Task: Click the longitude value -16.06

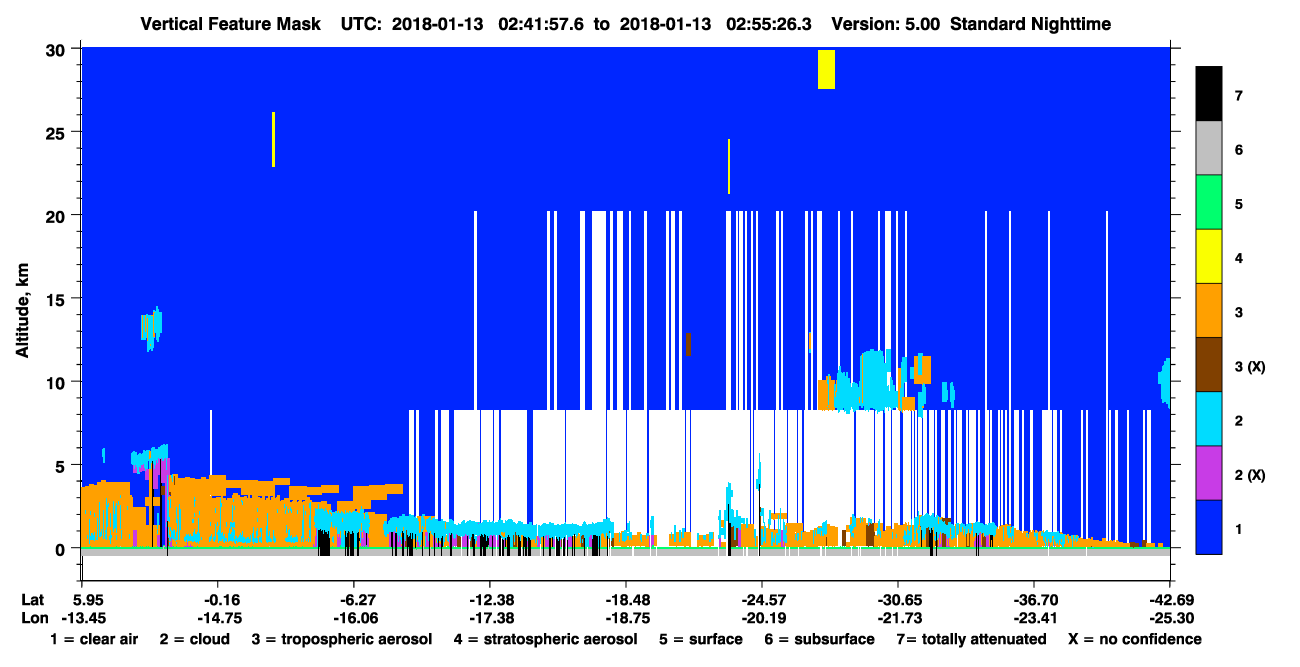Action: (x=354, y=618)
